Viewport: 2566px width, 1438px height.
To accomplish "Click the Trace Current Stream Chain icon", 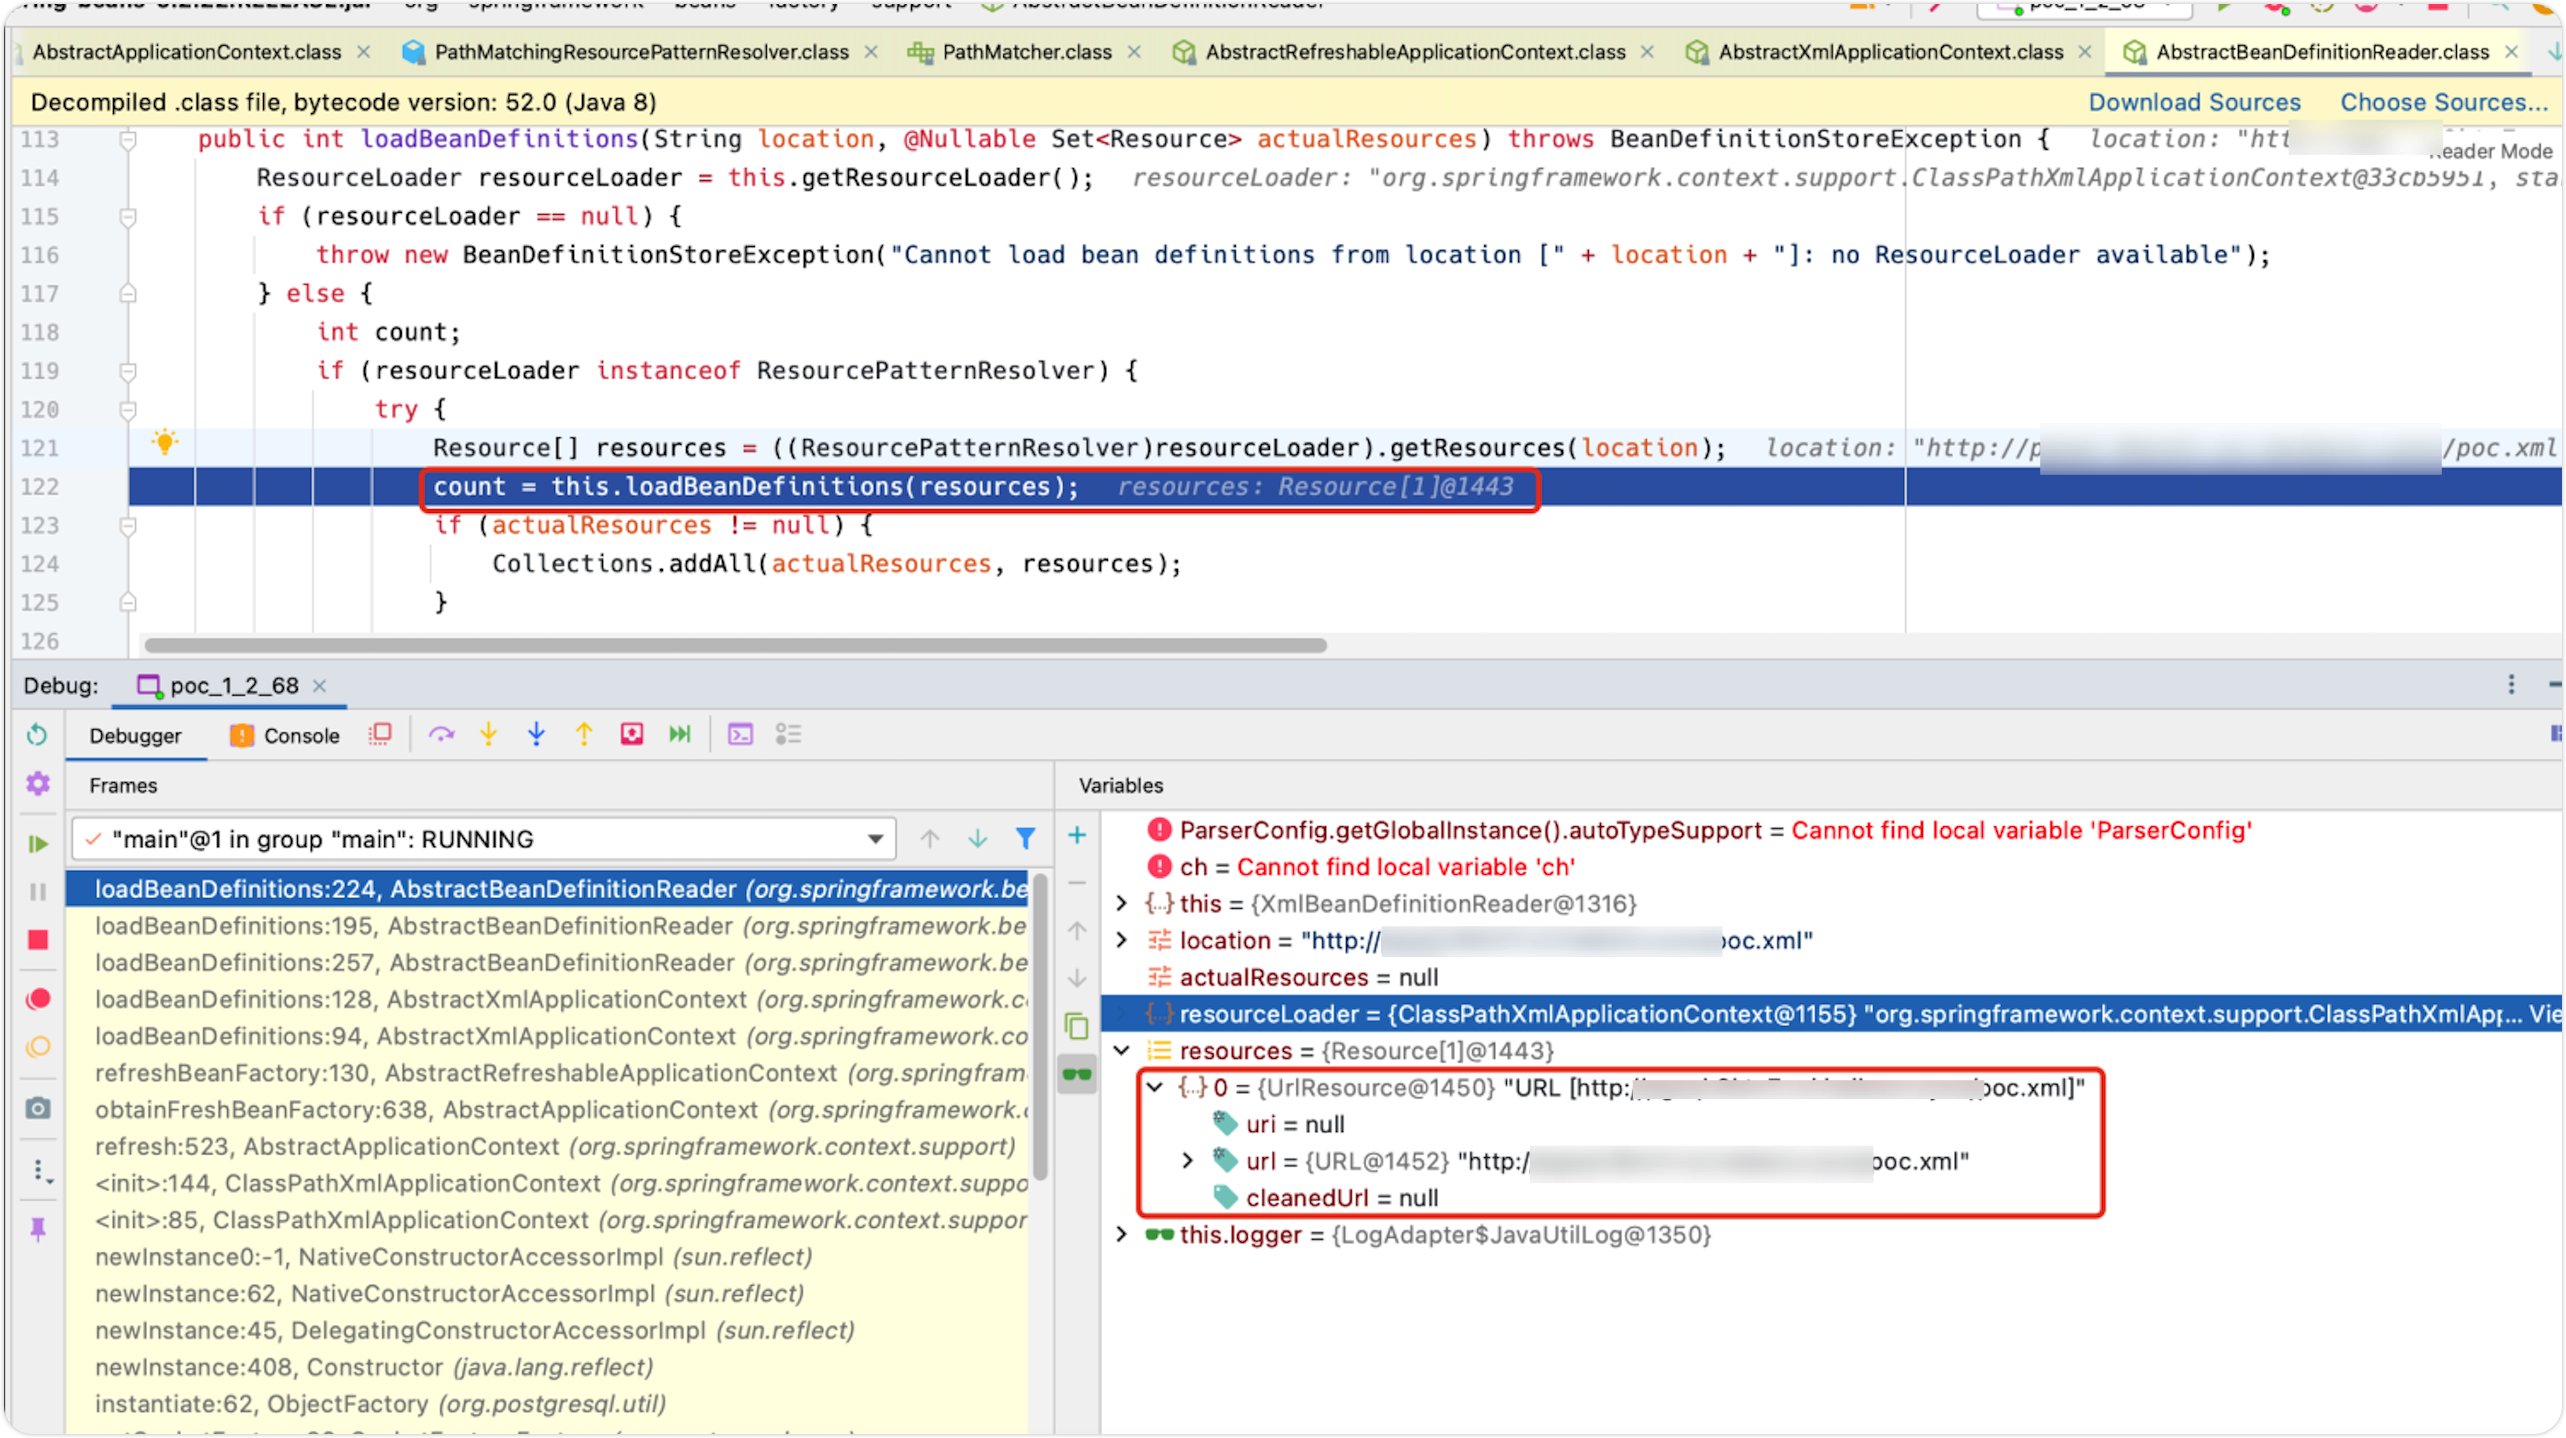I will [789, 735].
